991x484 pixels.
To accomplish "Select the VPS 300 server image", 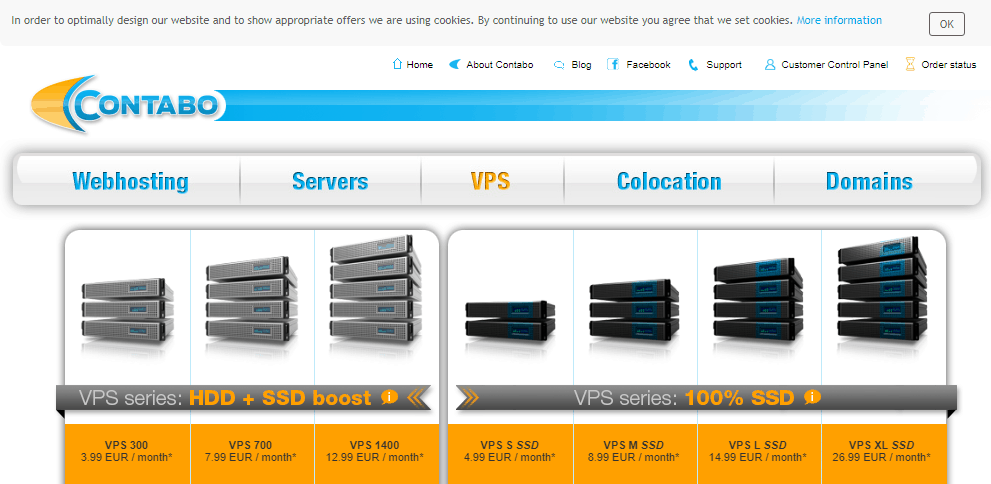I will click(x=128, y=313).
